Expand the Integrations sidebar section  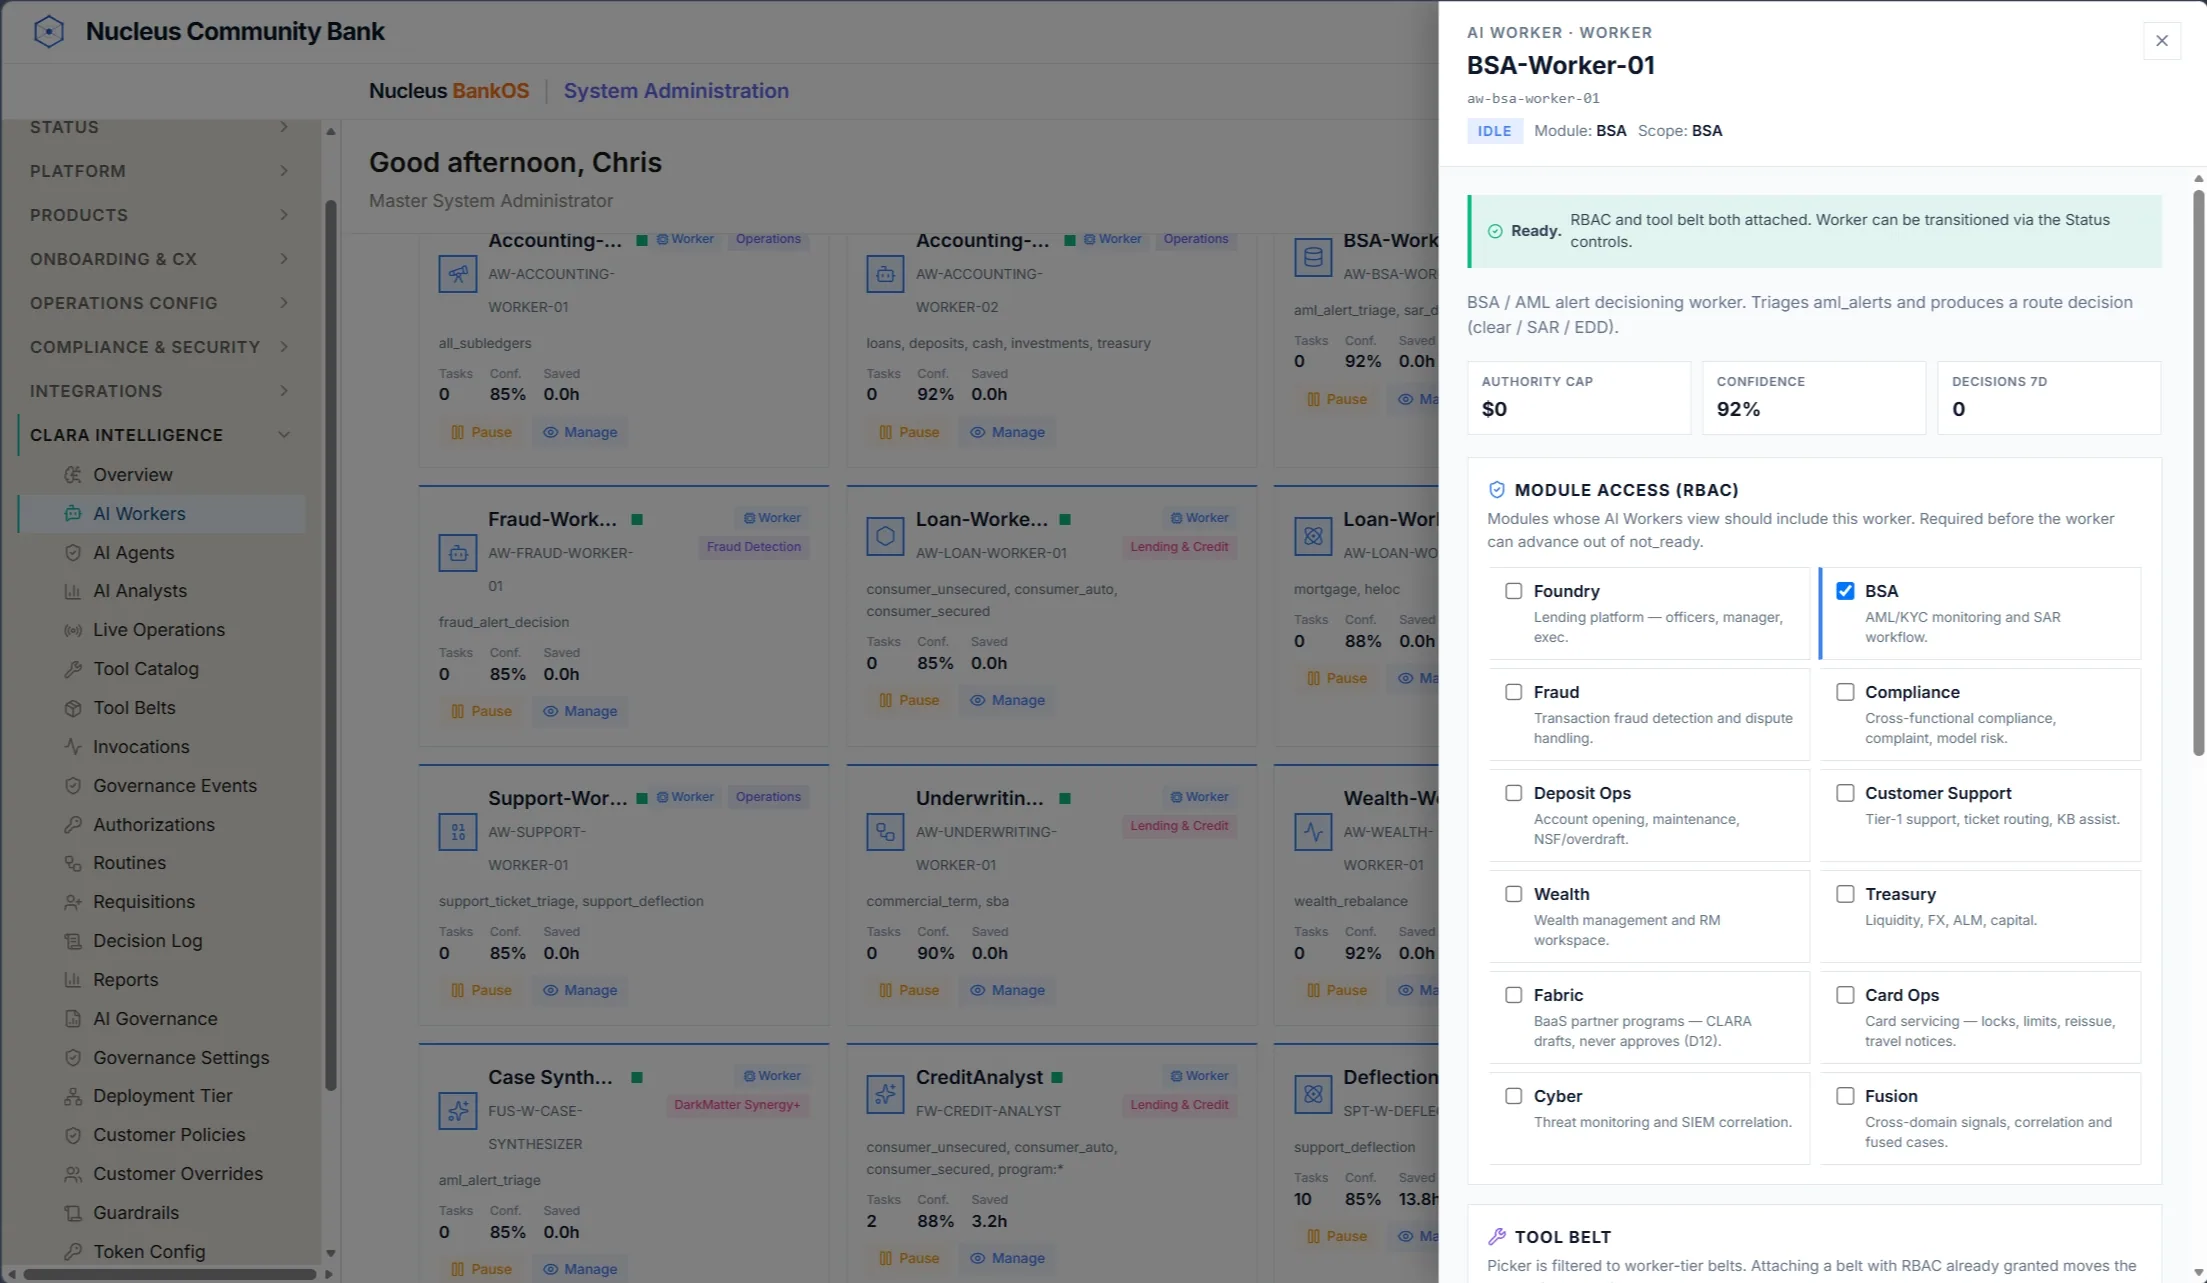(x=160, y=391)
